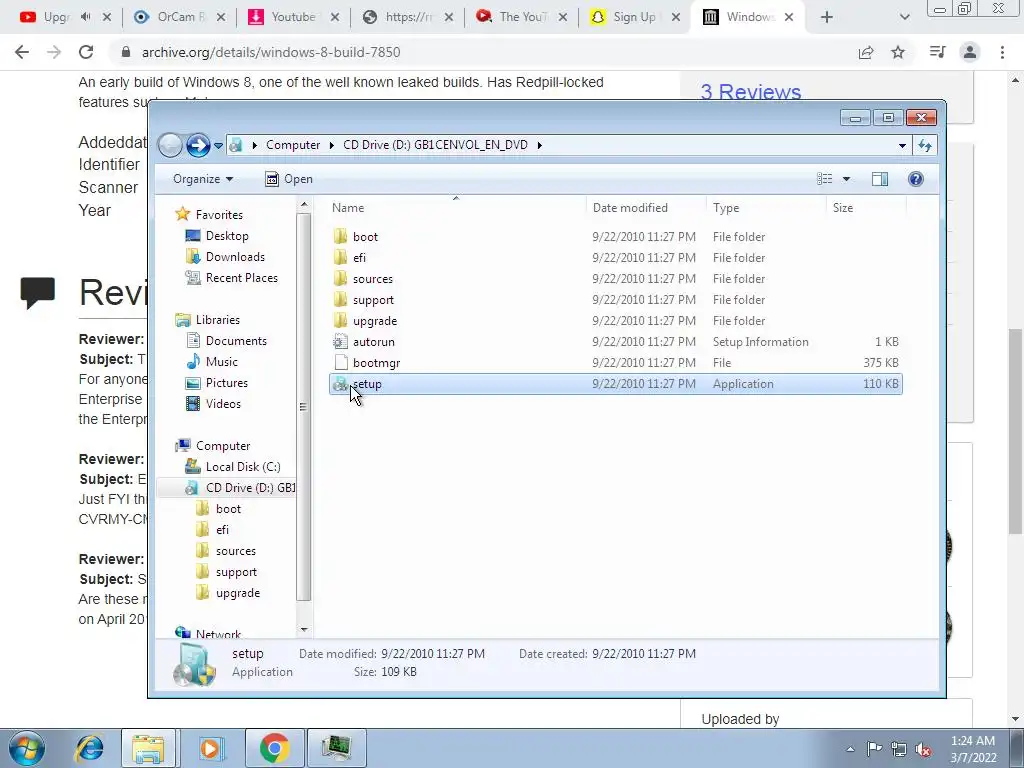1024x768 pixels.
Task: Select the efi folder in file list
Action: pyautogui.click(x=616, y=257)
